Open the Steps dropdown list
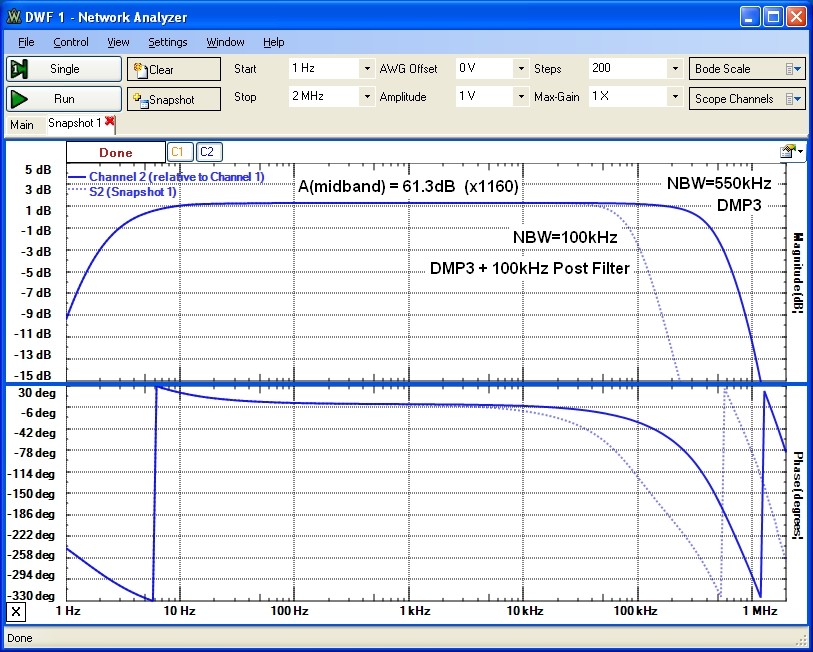Image resolution: width=813 pixels, height=652 pixels. click(675, 69)
